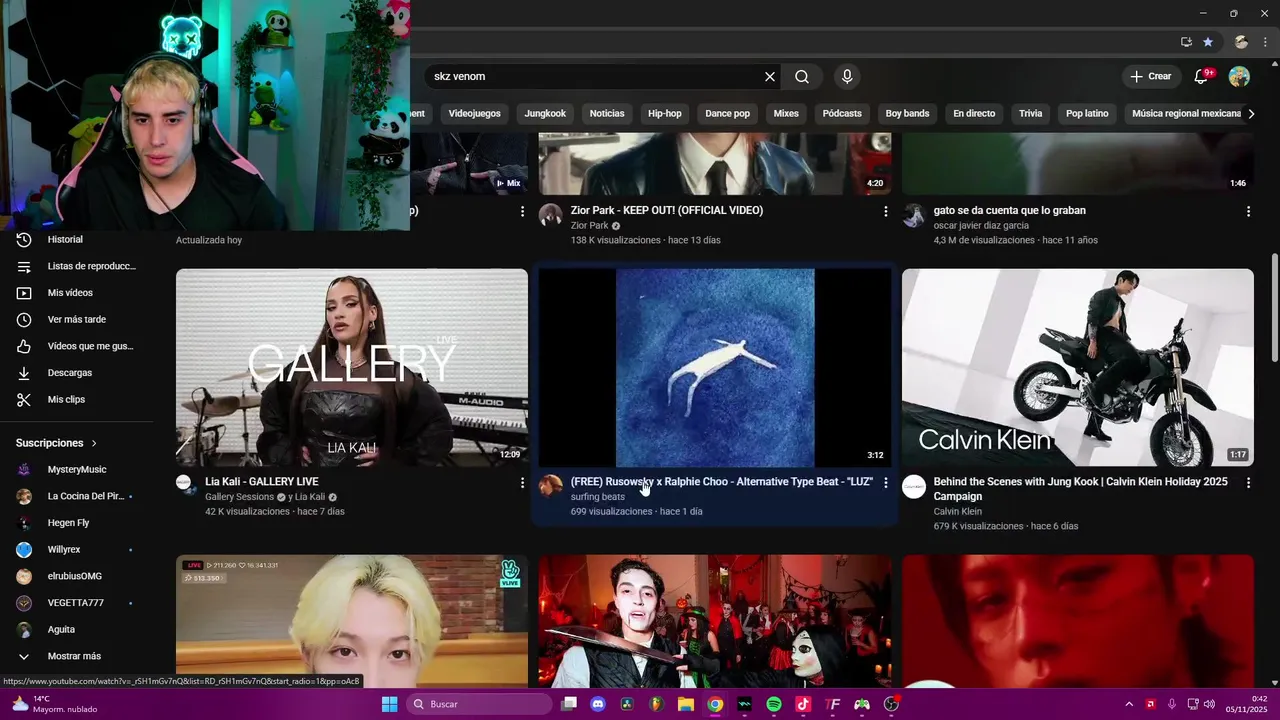Image resolution: width=1280 pixels, height=720 pixels.
Task: Open the options menu of the Mix card
Action: click(x=522, y=211)
